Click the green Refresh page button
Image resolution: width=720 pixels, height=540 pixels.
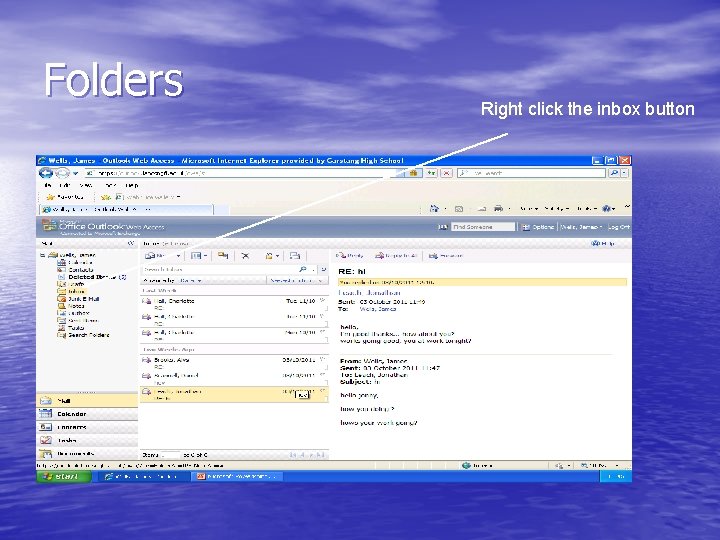pos(431,173)
